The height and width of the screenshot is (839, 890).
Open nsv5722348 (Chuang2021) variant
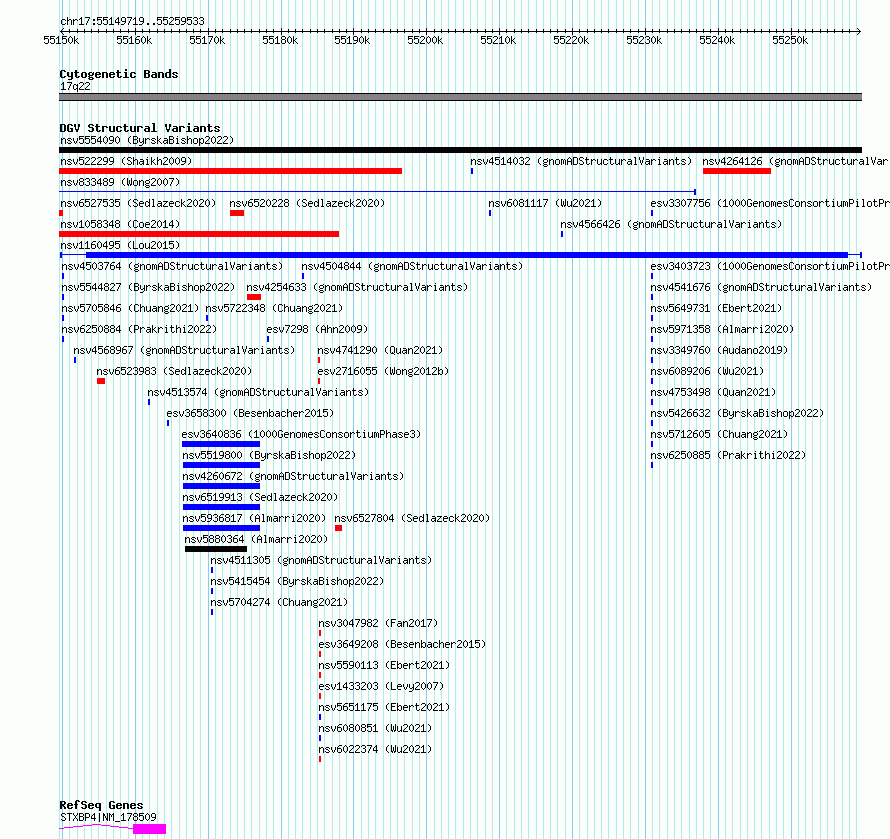[x=274, y=308]
